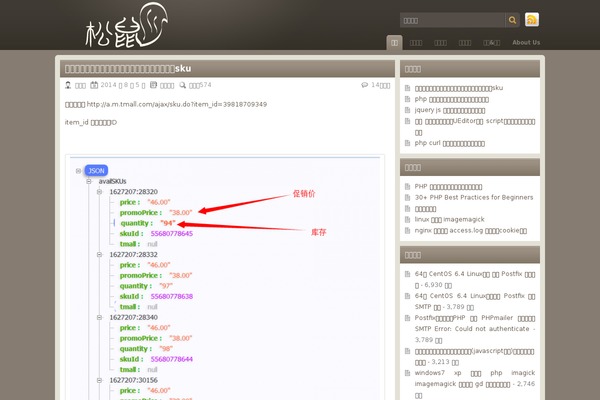Collapse node 1627207:28332
Image resolution: width=600 pixels, height=400 pixels.
99,255
